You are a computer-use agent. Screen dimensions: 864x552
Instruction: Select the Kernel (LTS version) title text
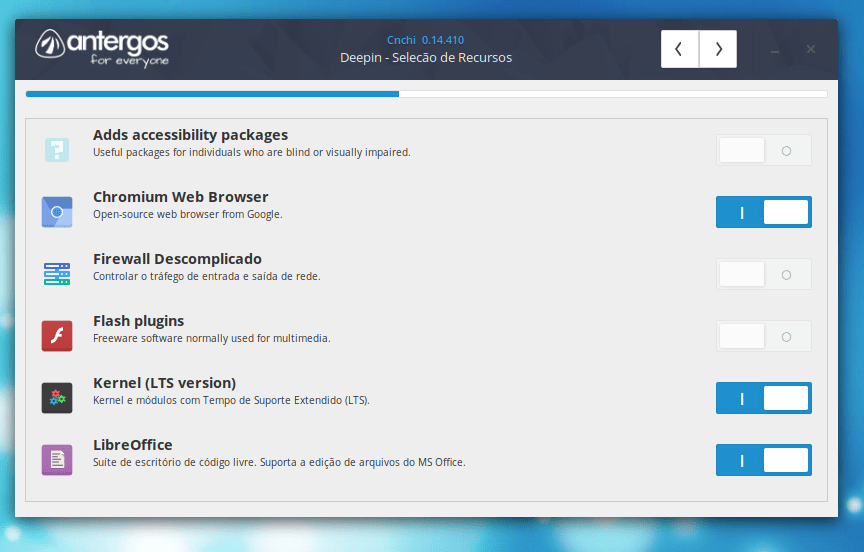pos(164,383)
